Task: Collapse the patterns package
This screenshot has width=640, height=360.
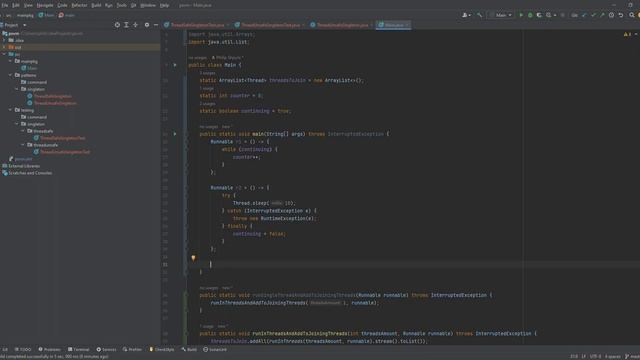Action: [x=11, y=75]
